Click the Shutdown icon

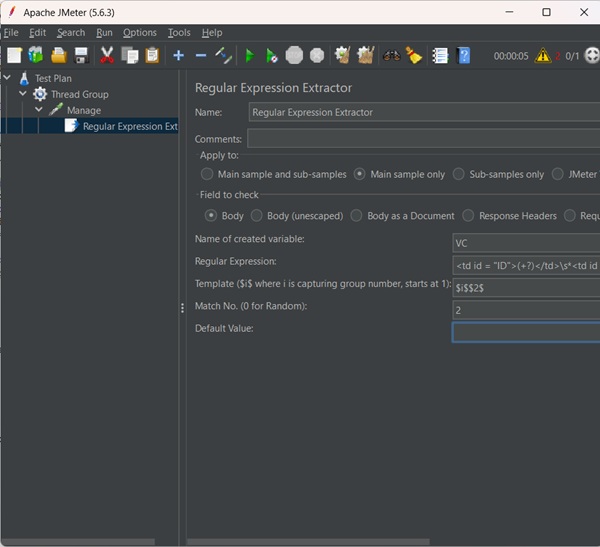317,56
